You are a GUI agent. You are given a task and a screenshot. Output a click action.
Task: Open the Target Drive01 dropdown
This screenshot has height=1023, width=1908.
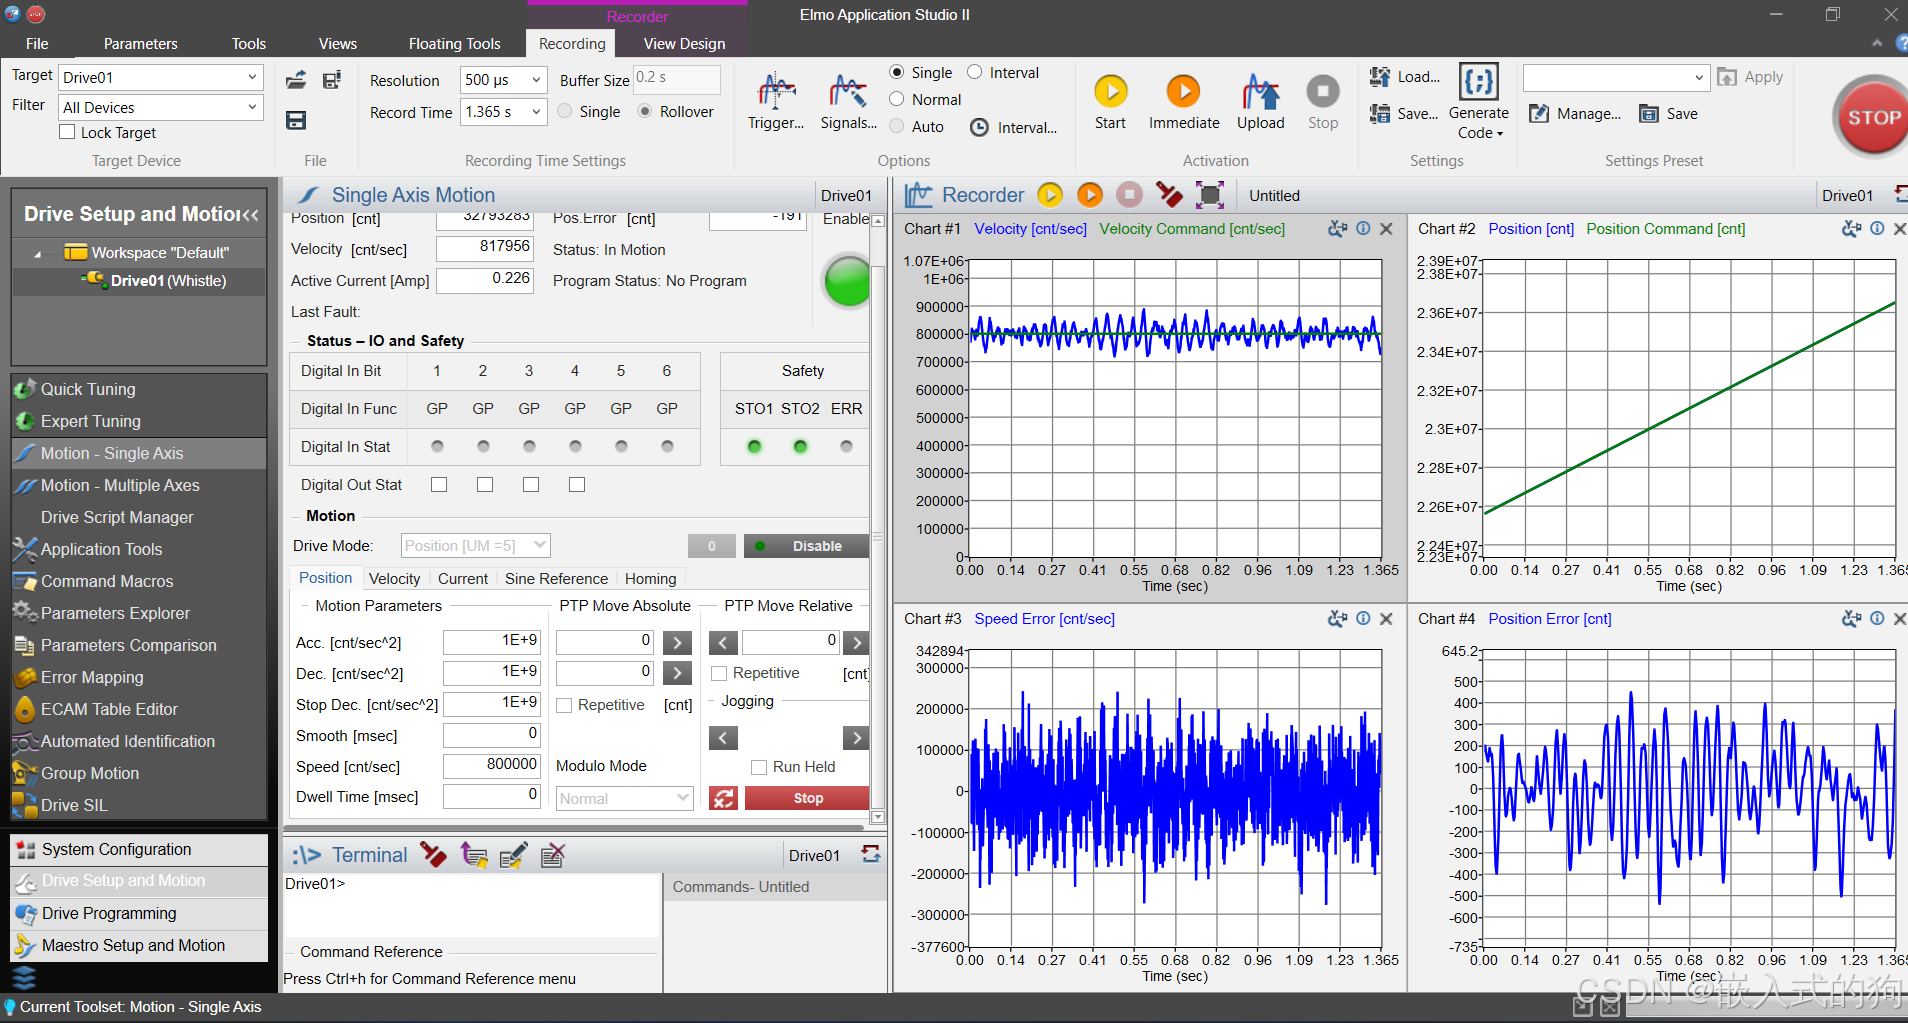(x=161, y=77)
